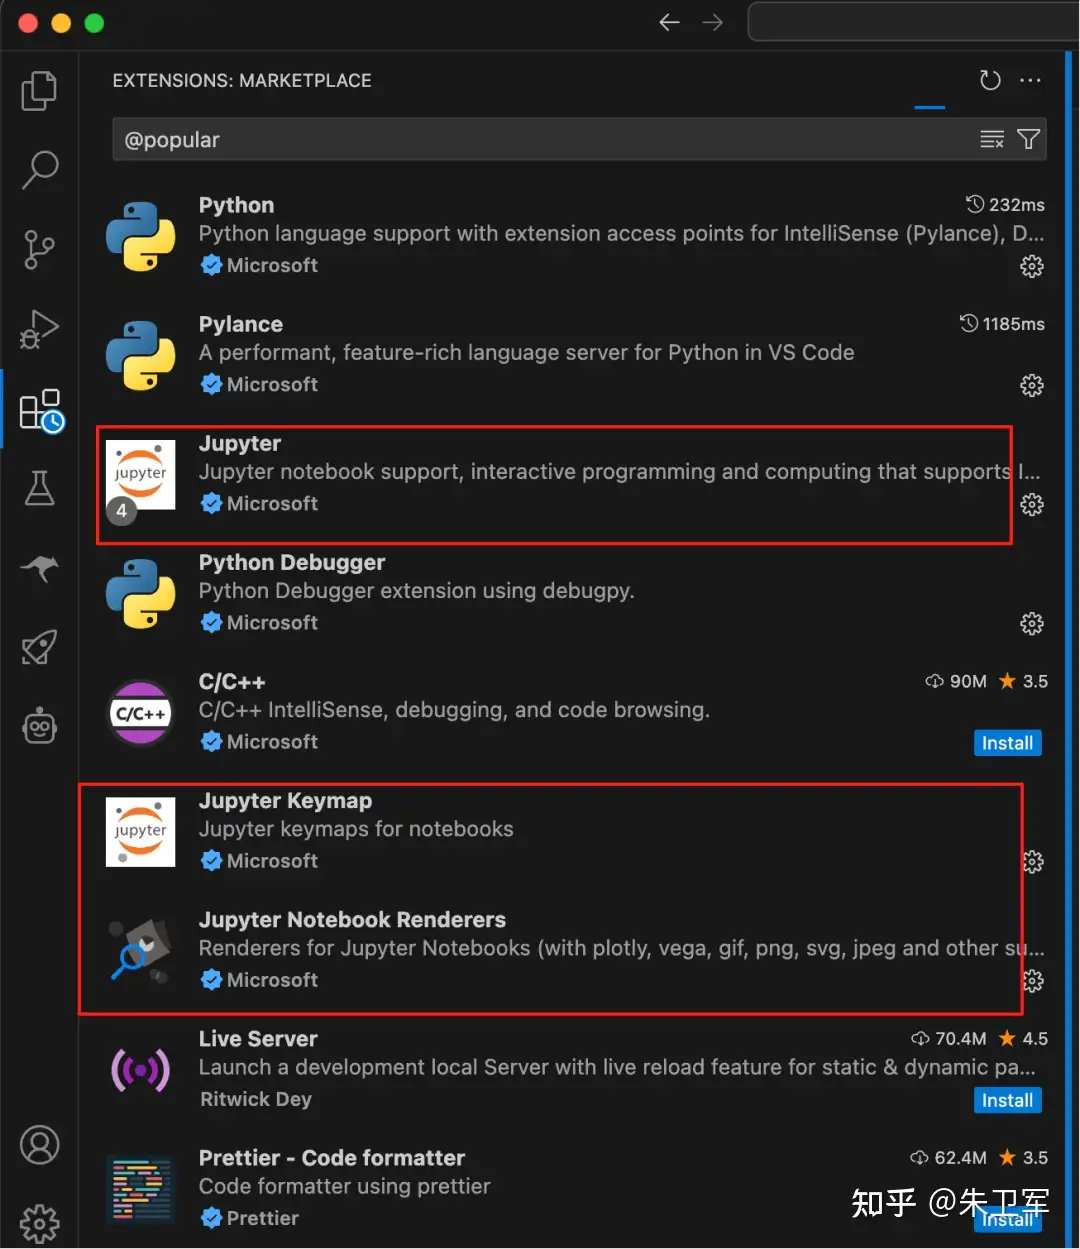Go forward with the right arrow
The image size is (1080, 1249).
[712, 22]
